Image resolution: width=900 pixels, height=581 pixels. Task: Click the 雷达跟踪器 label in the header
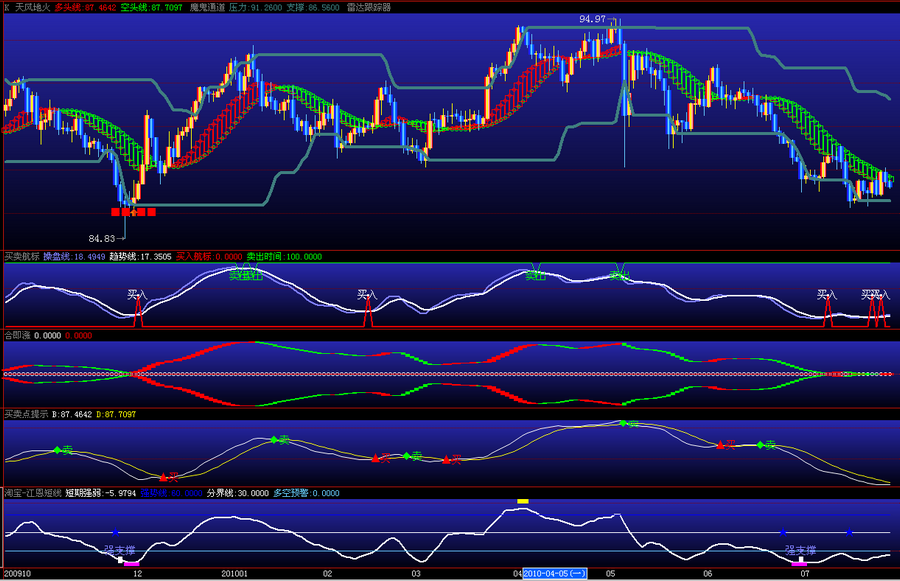click(x=368, y=7)
